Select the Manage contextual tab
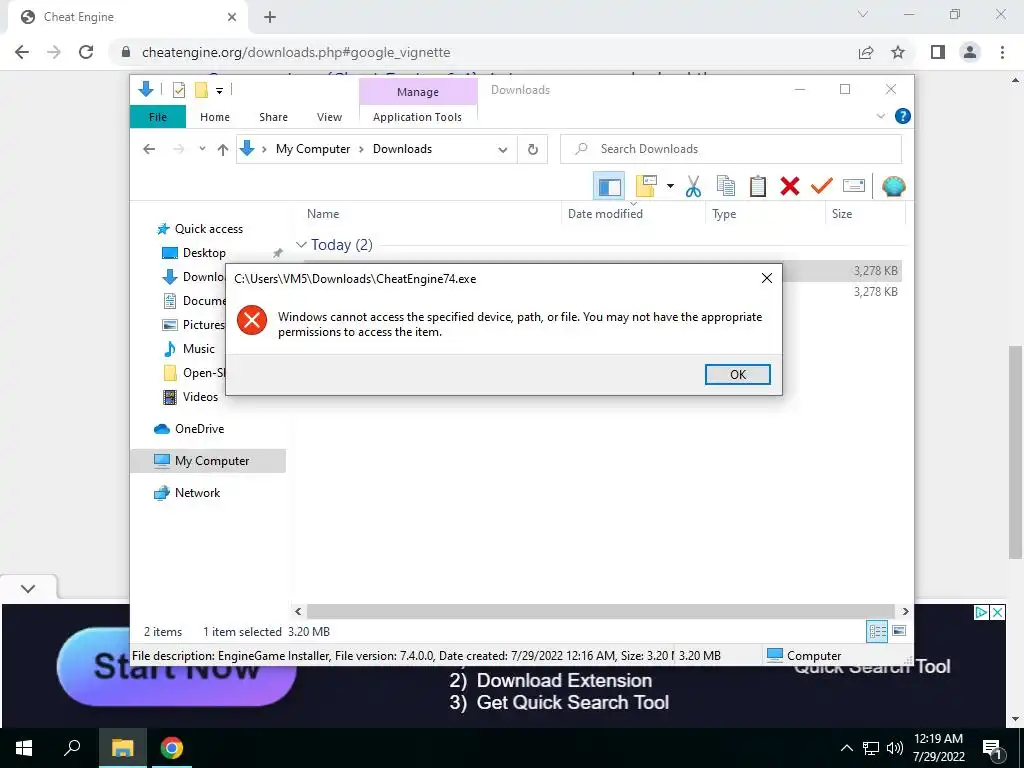The image size is (1024, 768). pyautogui.click(x=418, y=92)
